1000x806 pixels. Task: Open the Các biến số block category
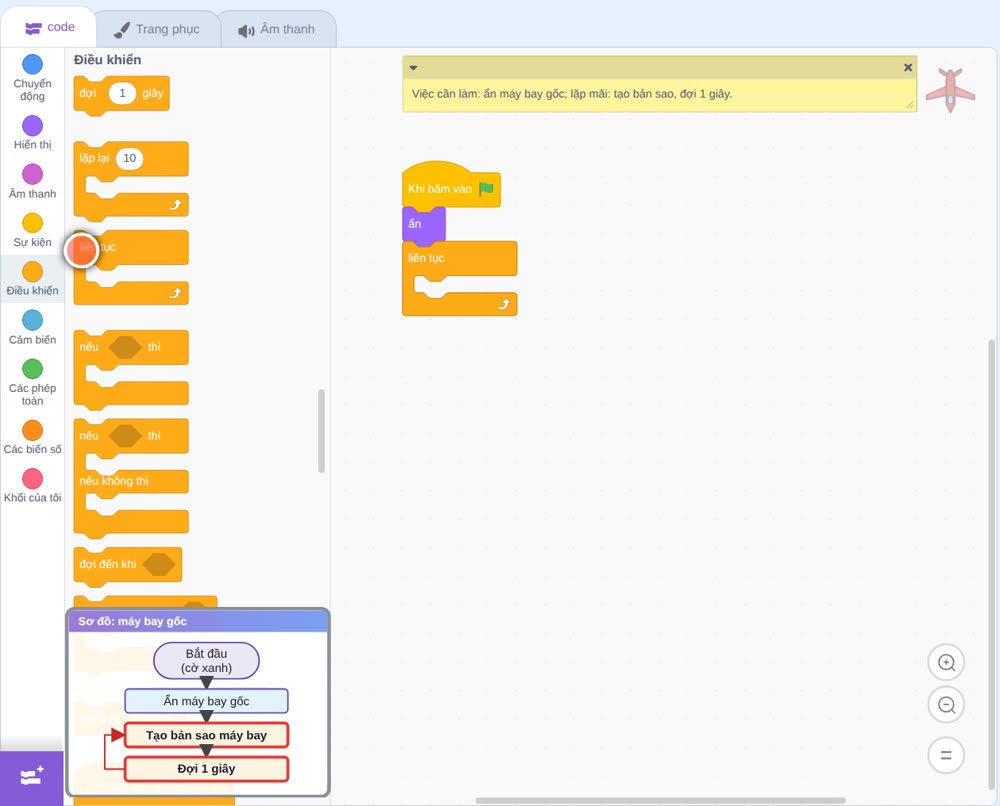pos(33,437)
